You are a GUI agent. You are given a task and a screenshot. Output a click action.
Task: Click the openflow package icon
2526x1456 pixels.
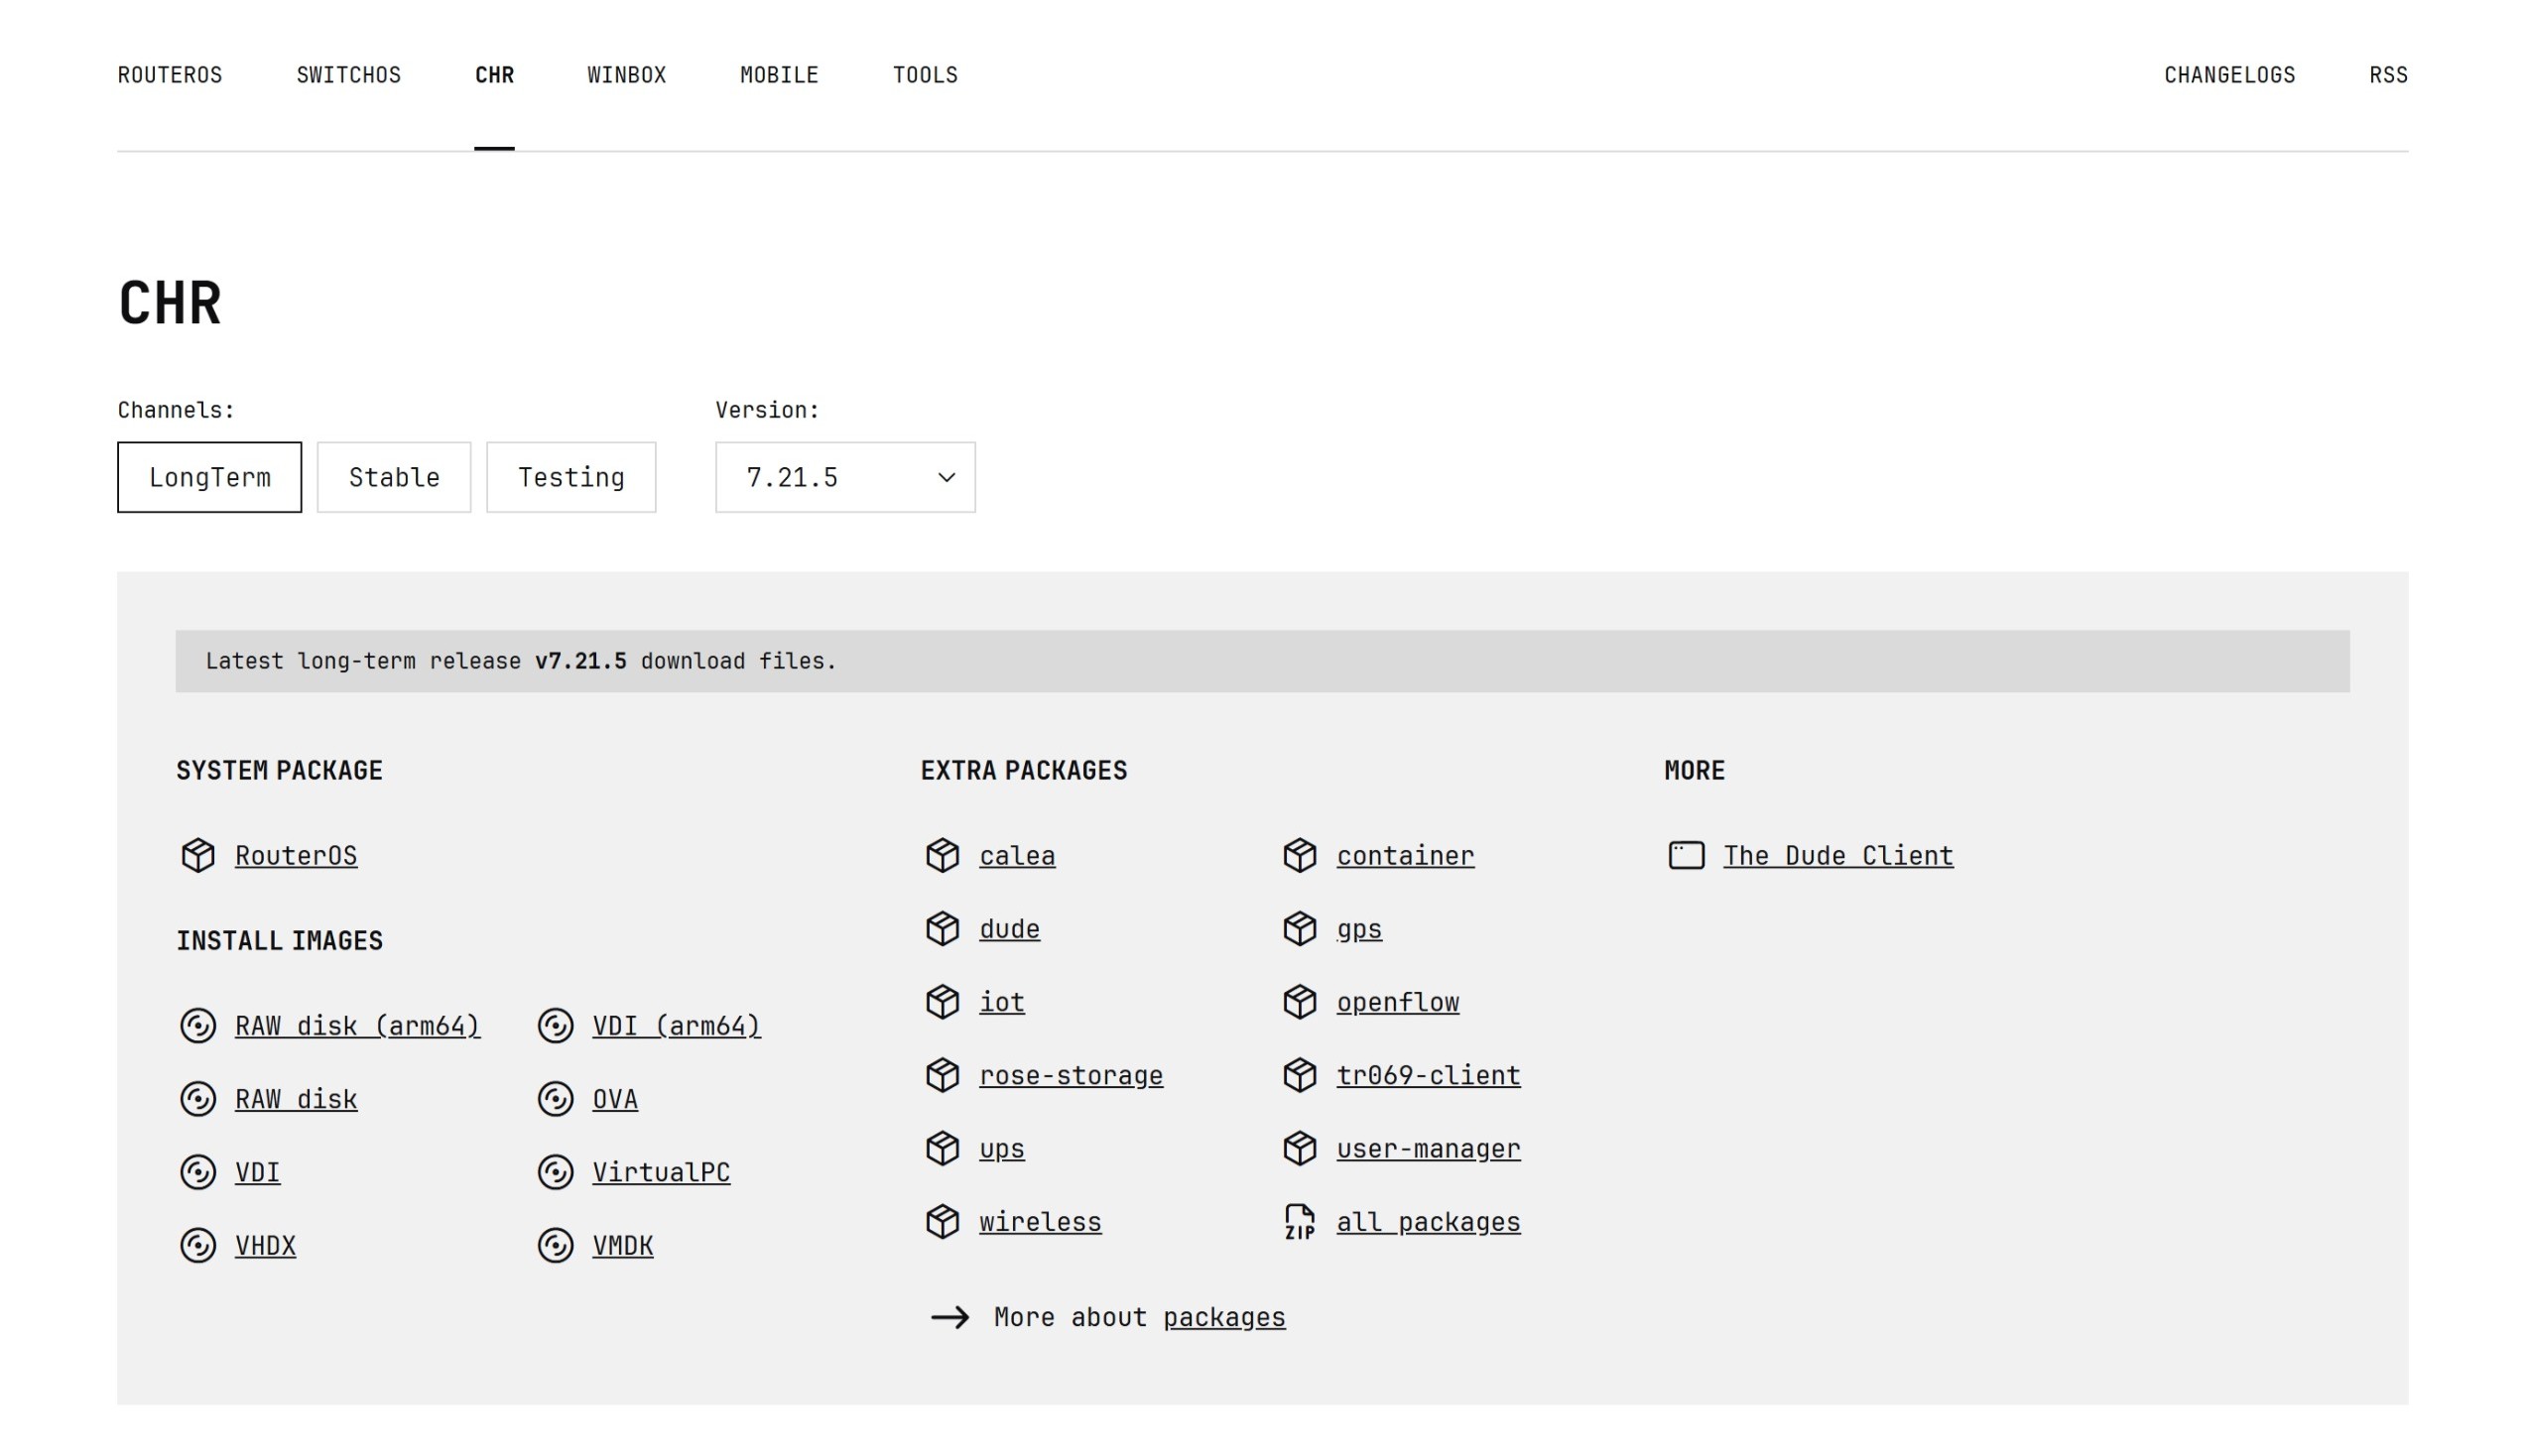click(x=1299, y=1001)
